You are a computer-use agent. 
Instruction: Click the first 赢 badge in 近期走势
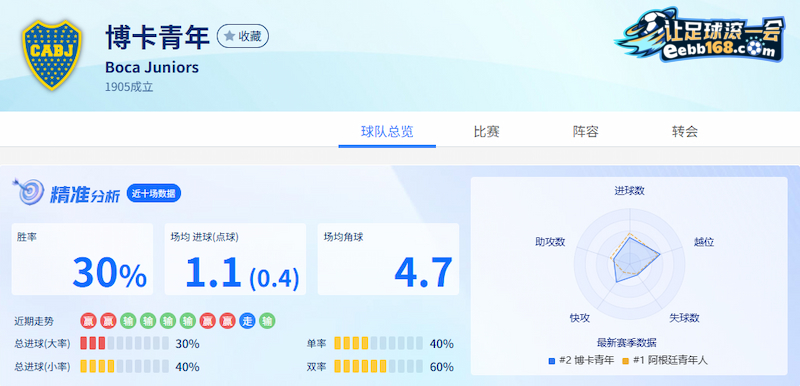(88, 321)
